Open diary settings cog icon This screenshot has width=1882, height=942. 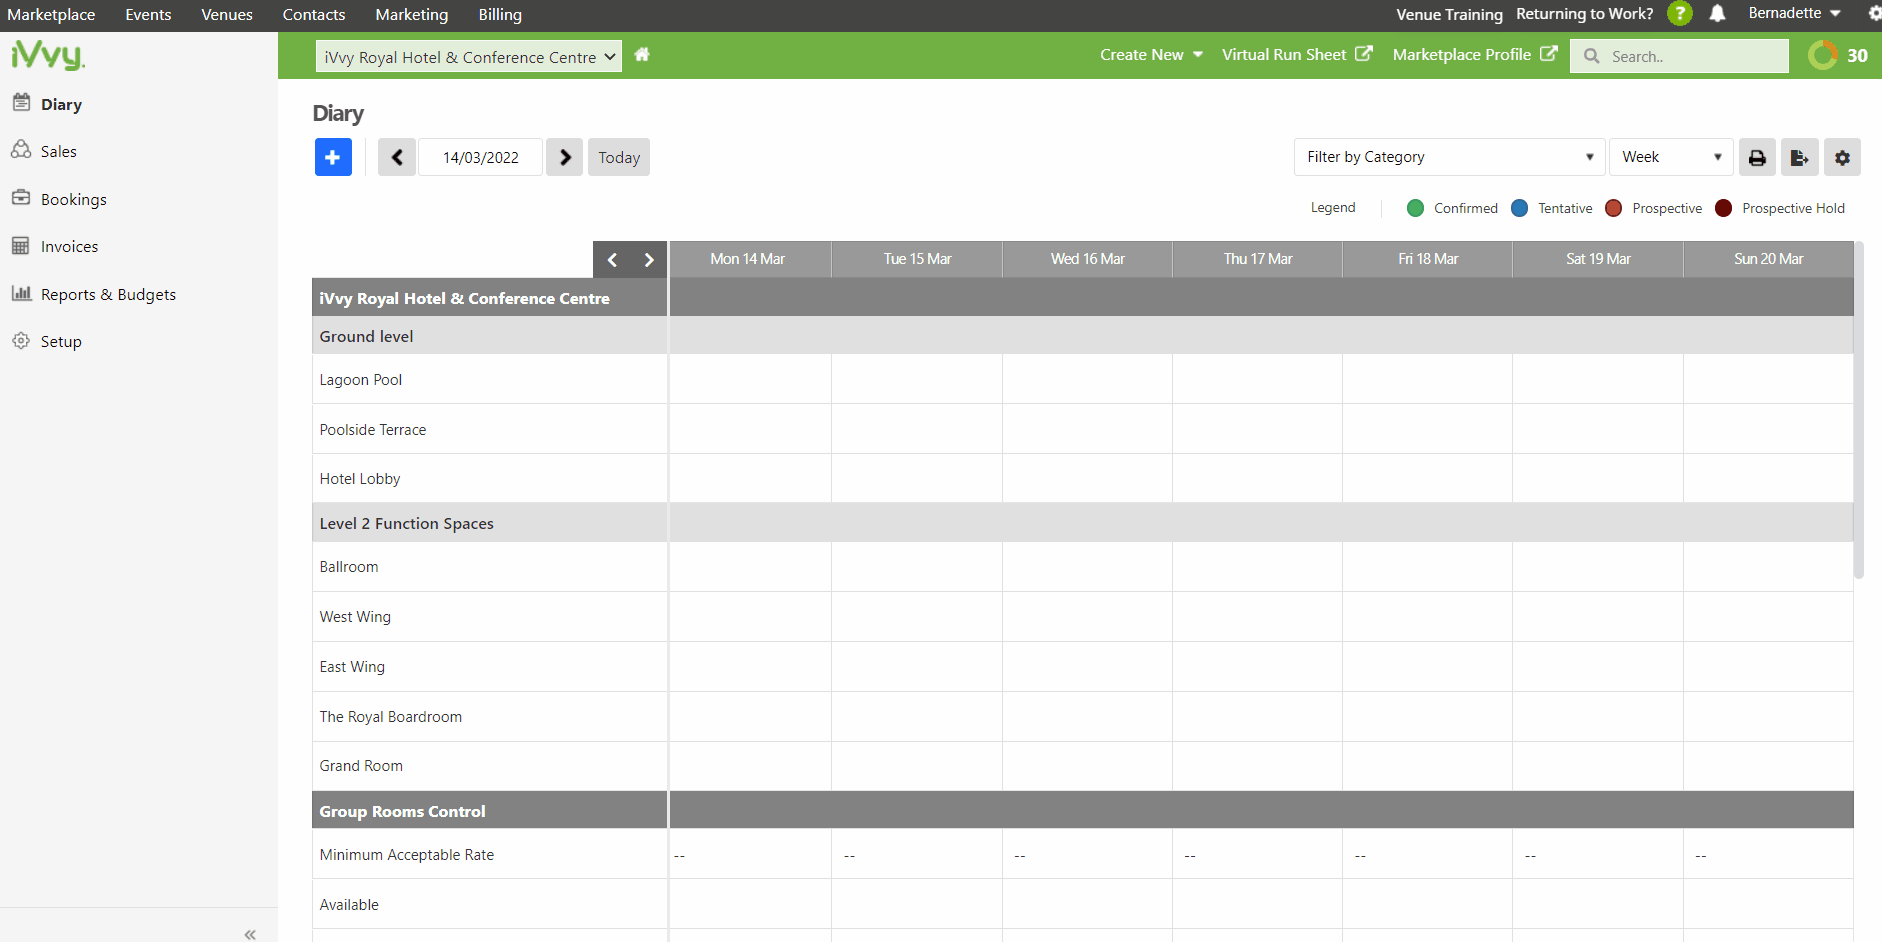coord(1842,157)
